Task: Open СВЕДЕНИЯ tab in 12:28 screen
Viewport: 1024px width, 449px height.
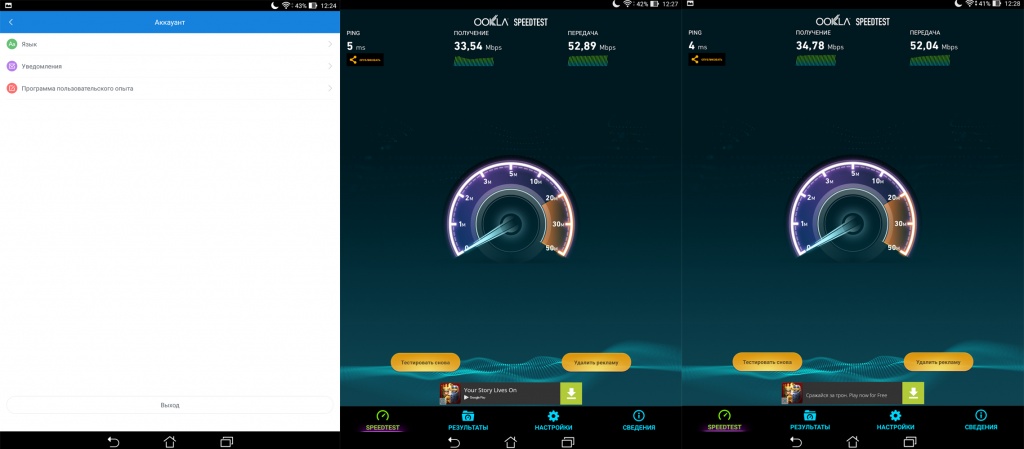Action: point(981,421)
